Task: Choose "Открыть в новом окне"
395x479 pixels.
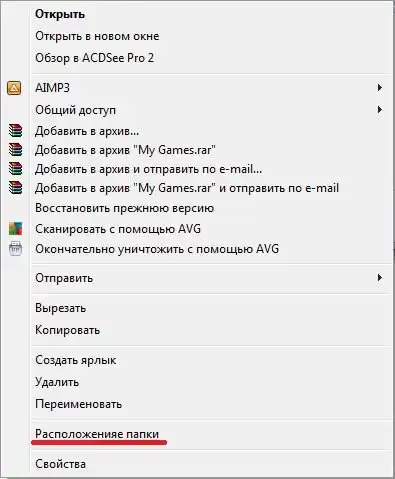Action: pyautogui.click(x=97, y=36)
